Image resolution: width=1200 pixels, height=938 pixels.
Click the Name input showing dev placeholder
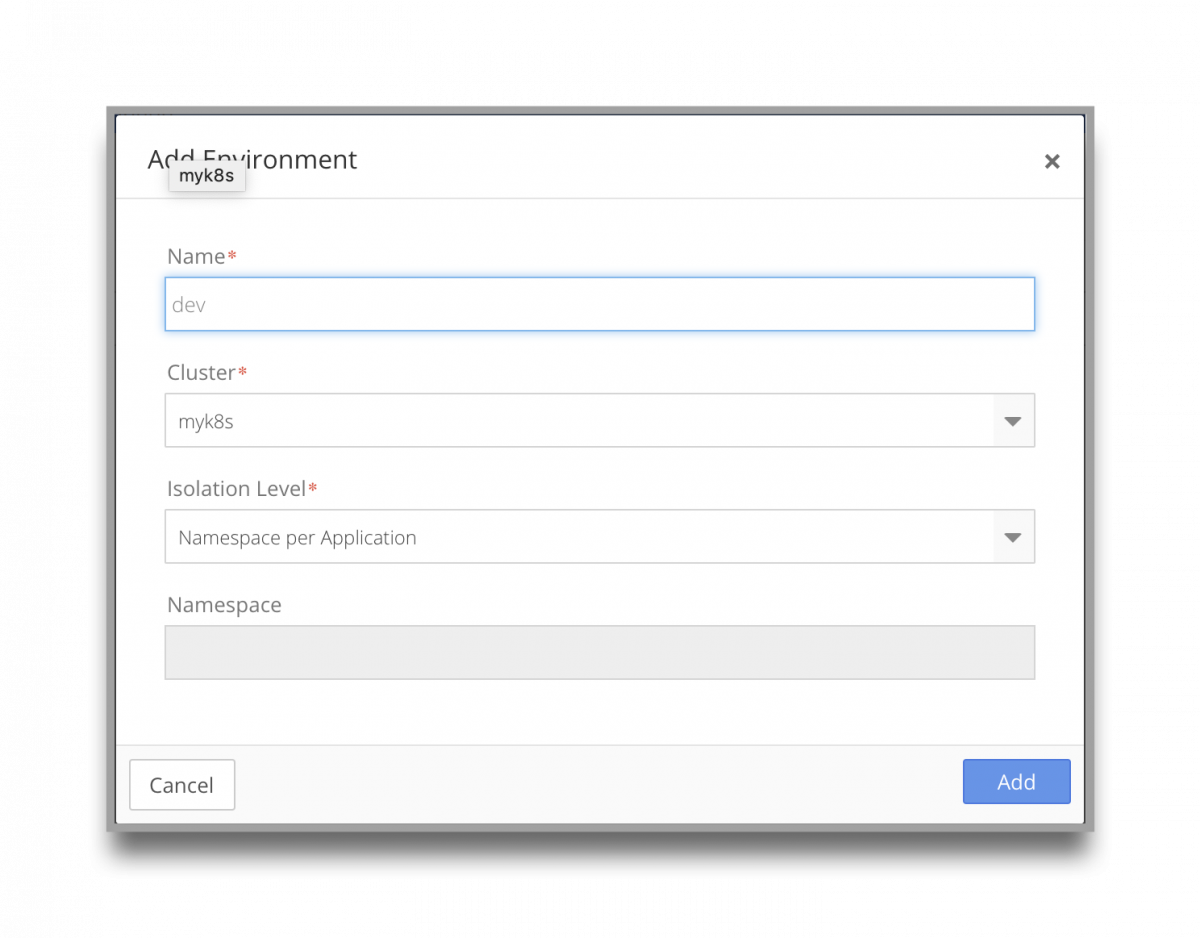pyautogui.click(x=600, y=304)
